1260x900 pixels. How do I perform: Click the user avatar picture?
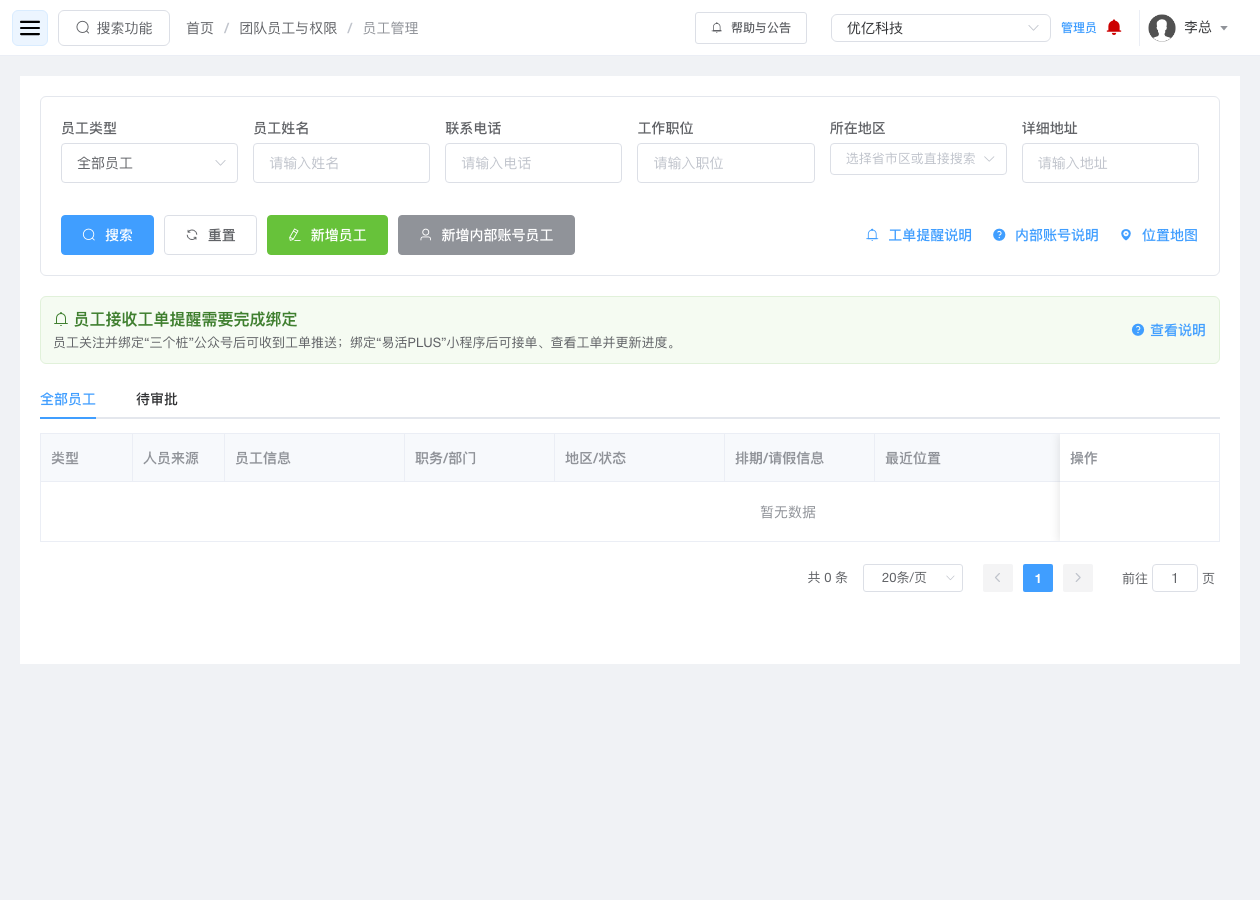coord(1162,28)
